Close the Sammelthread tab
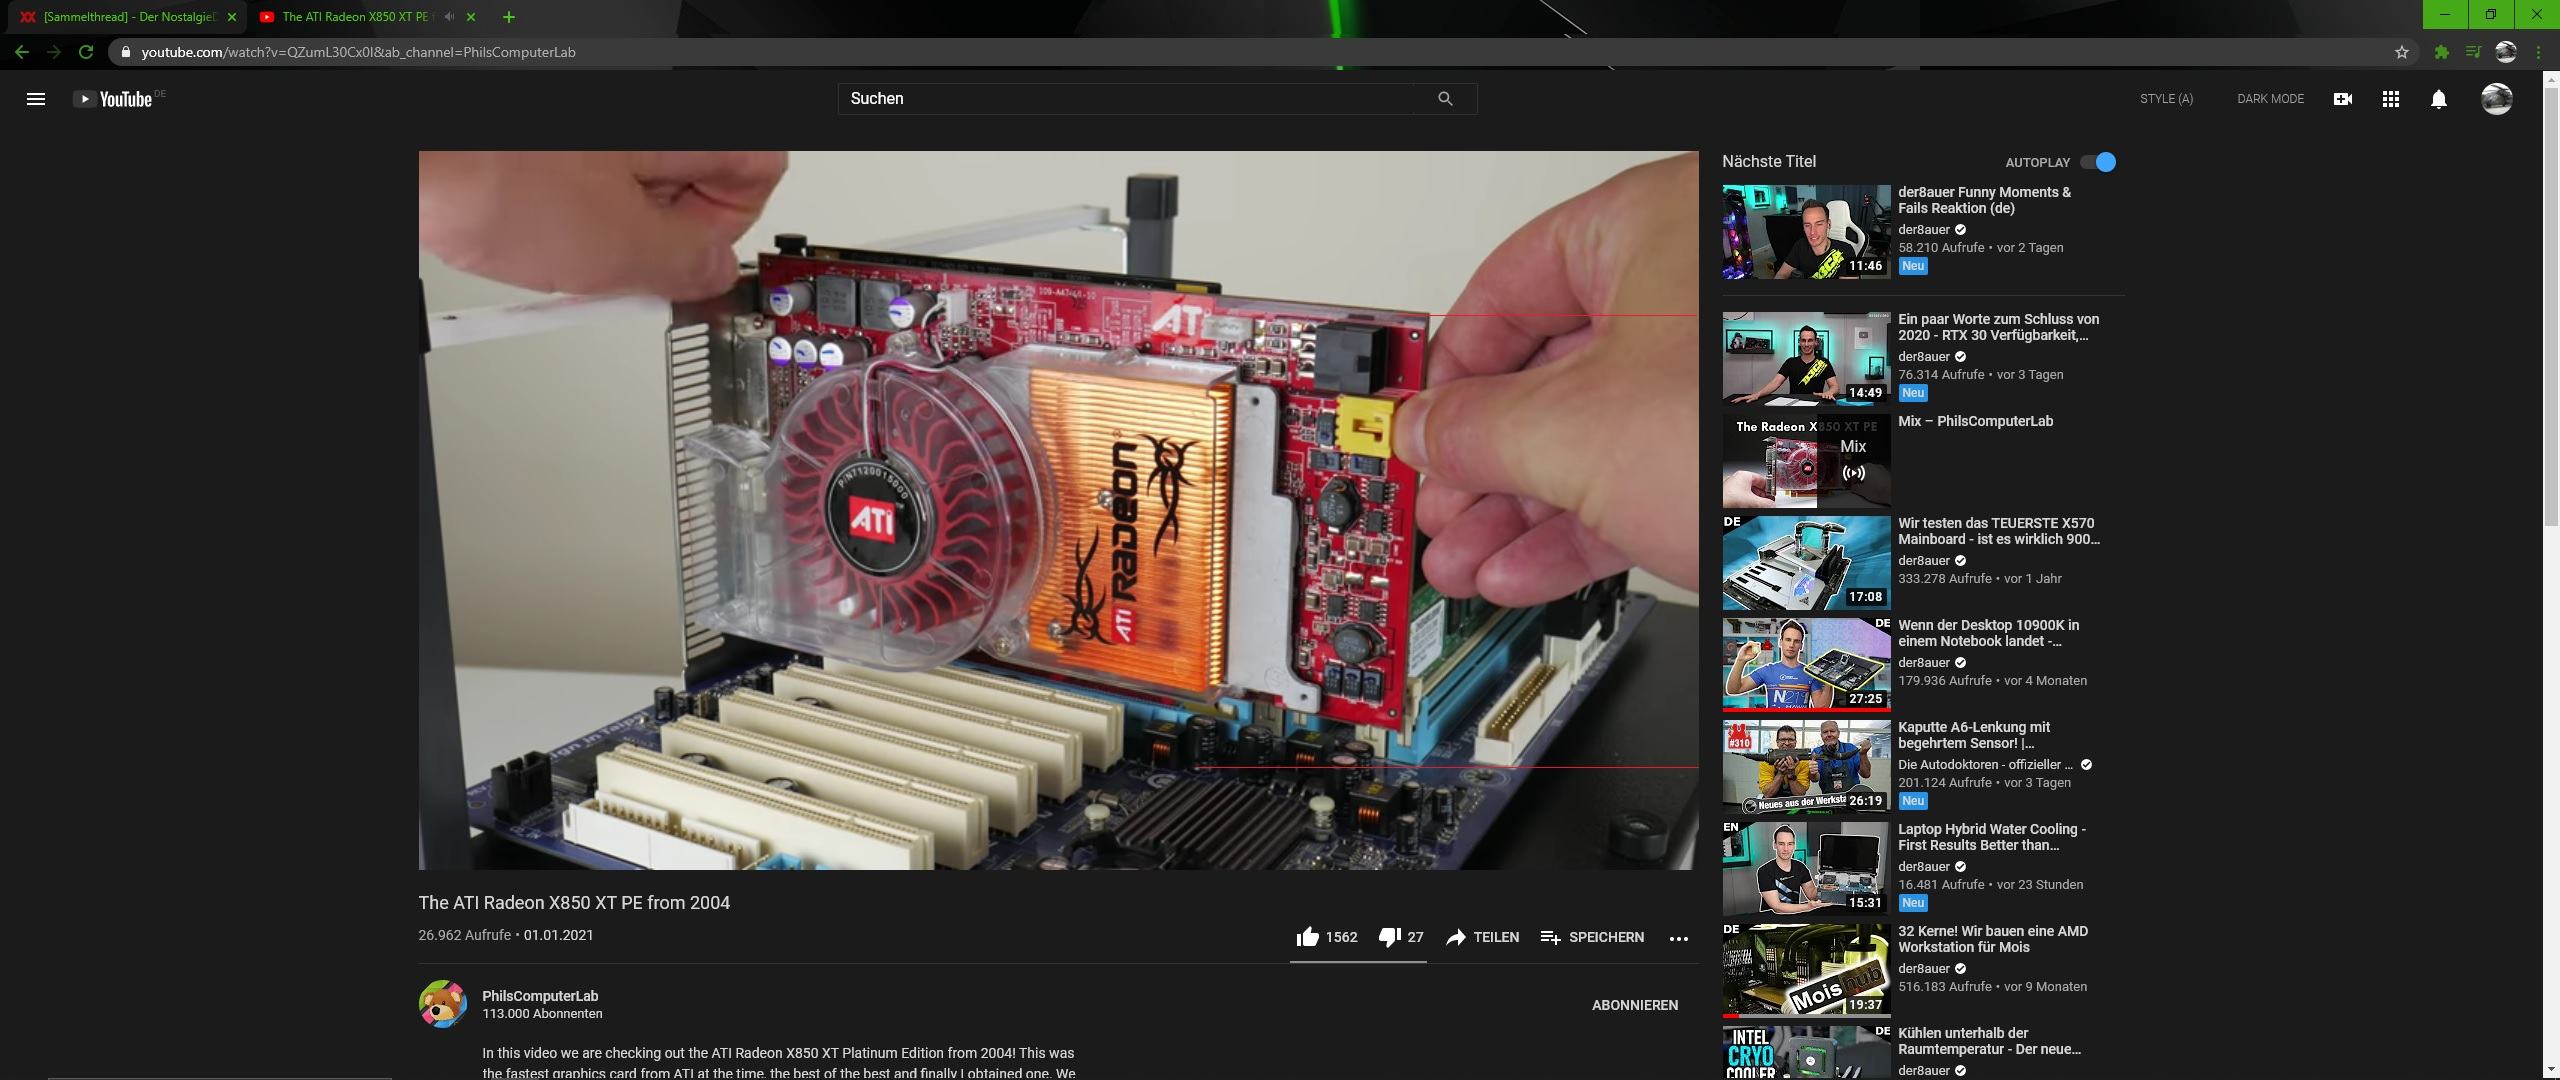Screen dimensions: 2560x1080 (x=232, y=17)
